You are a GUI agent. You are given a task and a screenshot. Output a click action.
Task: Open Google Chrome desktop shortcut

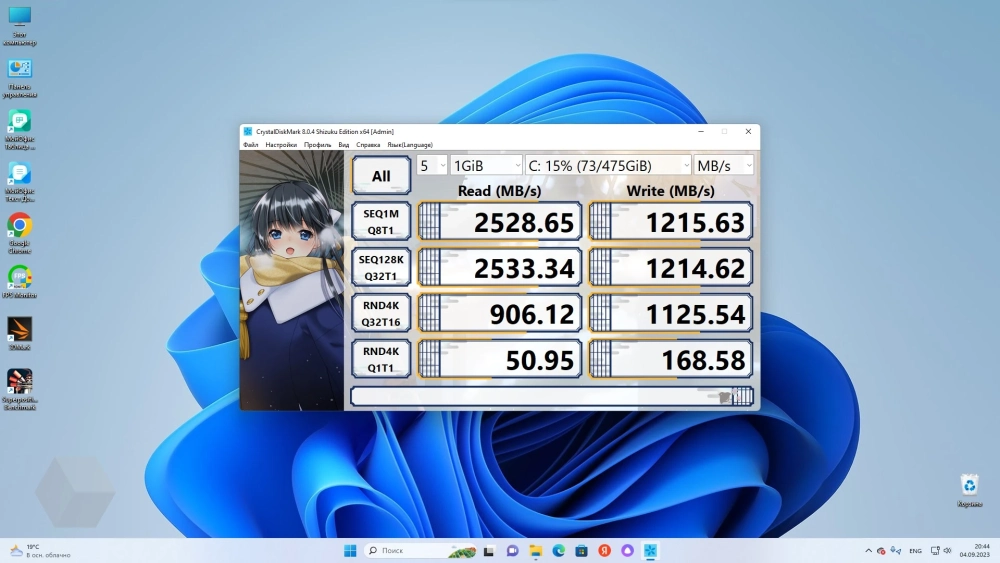click(19, 226)
